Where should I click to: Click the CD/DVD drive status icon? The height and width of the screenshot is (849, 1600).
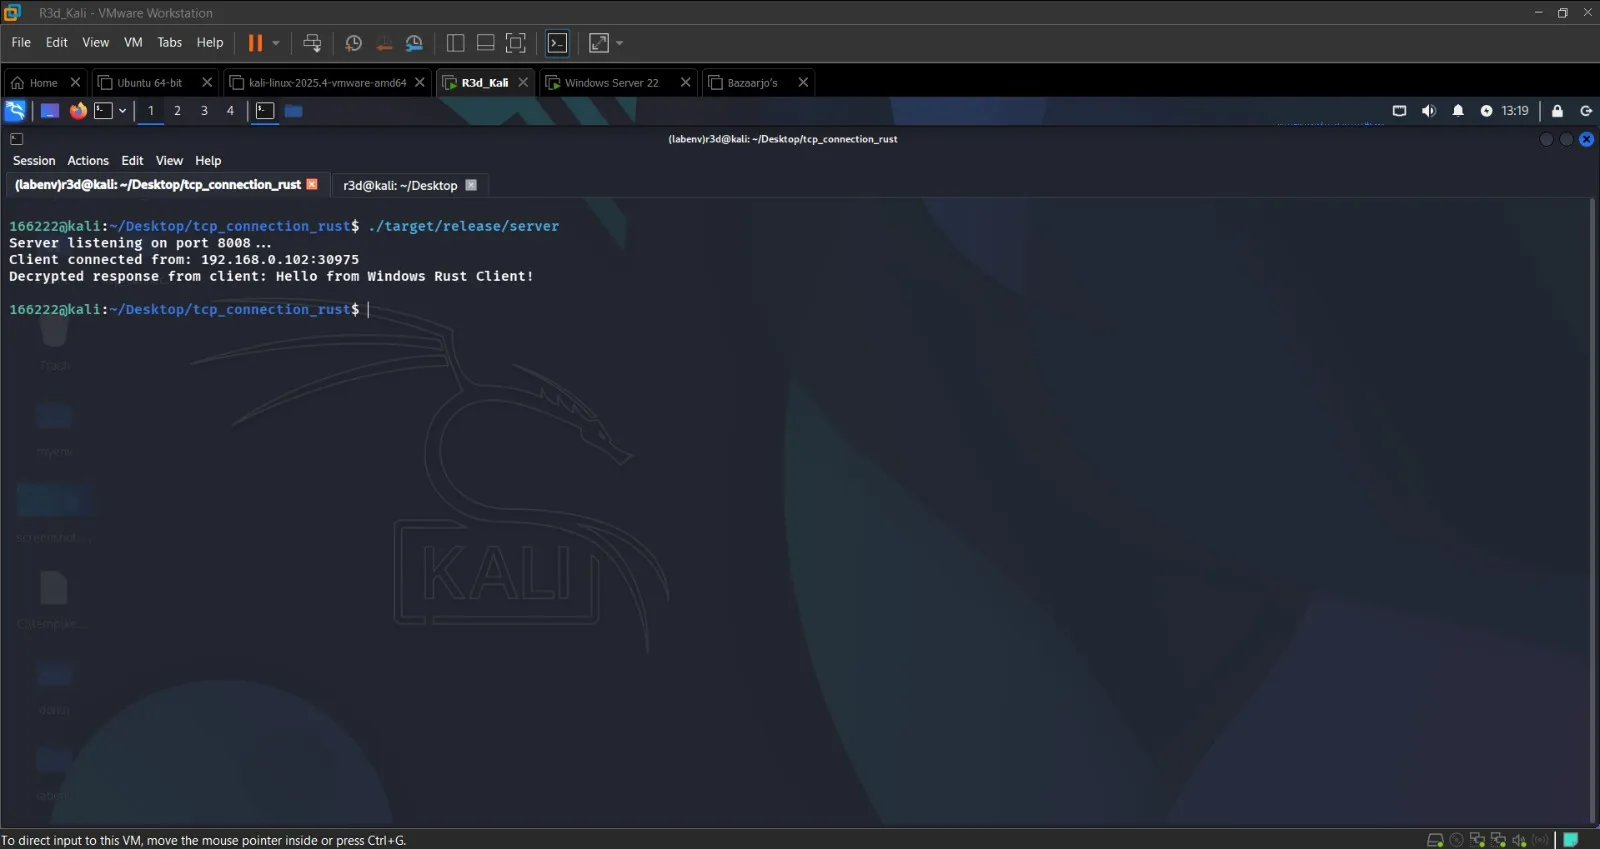[1456, 840]
